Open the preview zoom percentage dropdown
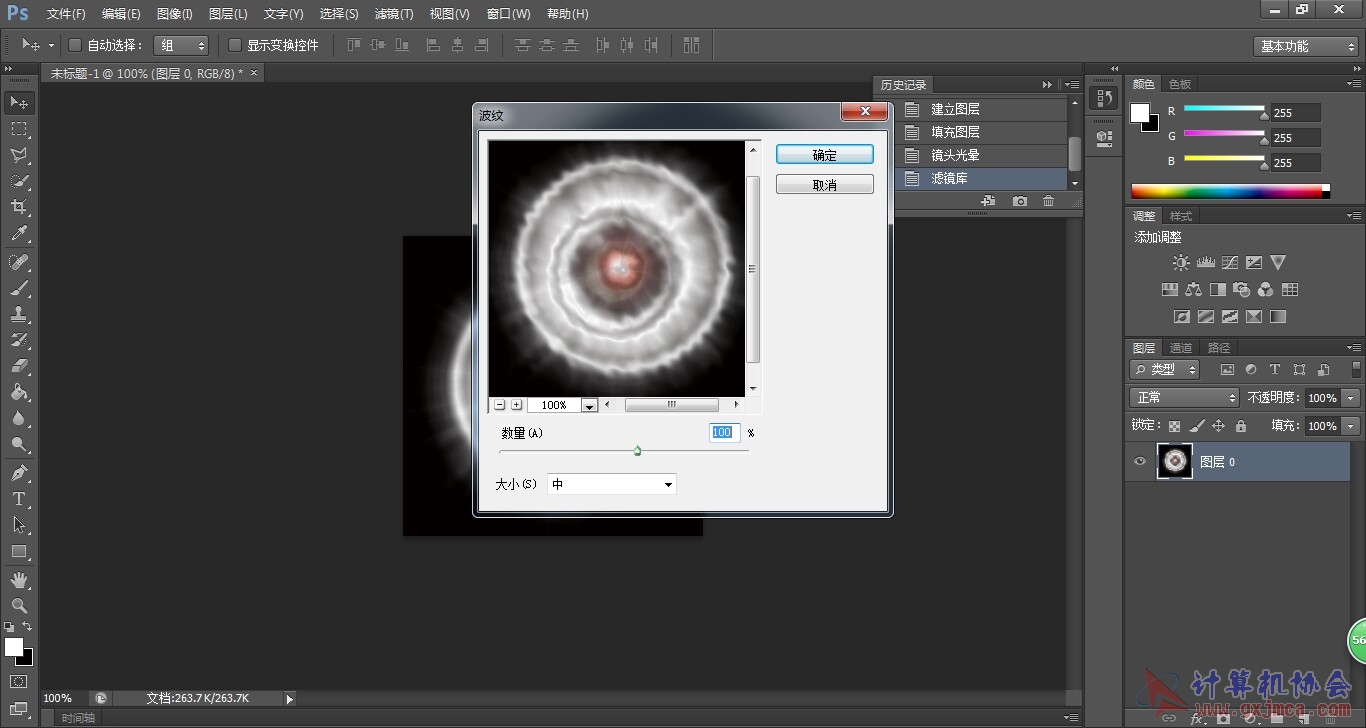1366x728 pixels. tap(590, 405)
